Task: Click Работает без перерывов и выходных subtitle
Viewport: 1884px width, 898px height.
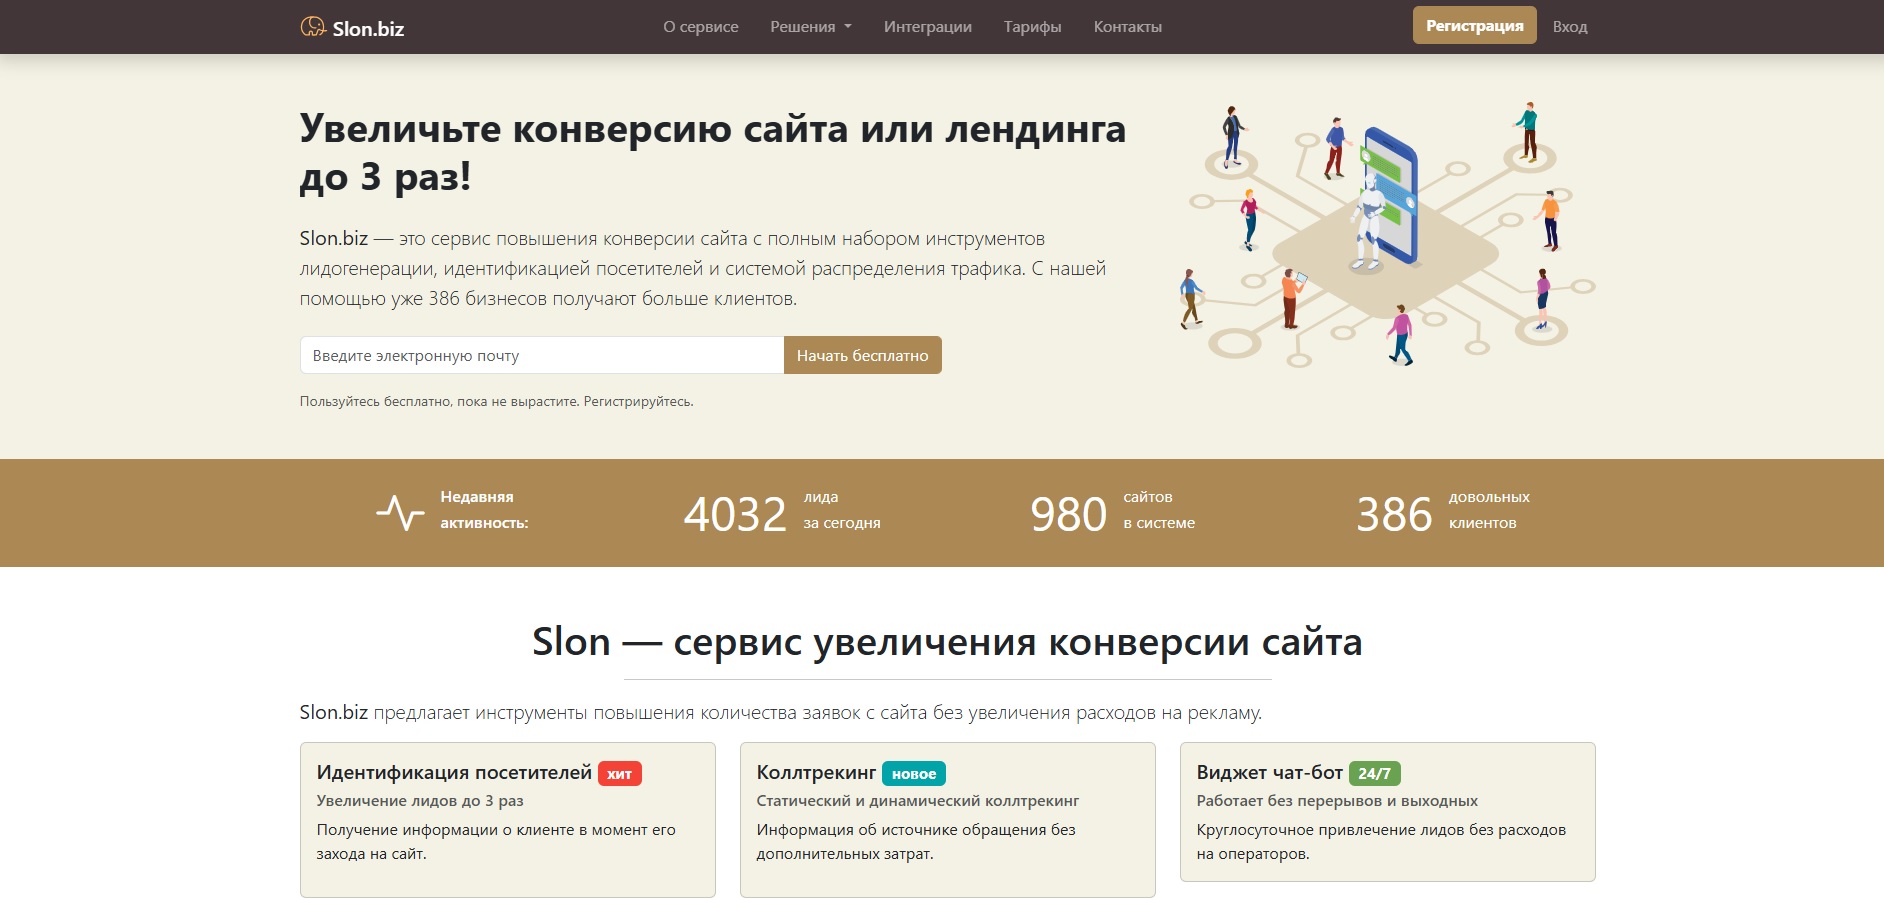Action: click(1337, 801)
